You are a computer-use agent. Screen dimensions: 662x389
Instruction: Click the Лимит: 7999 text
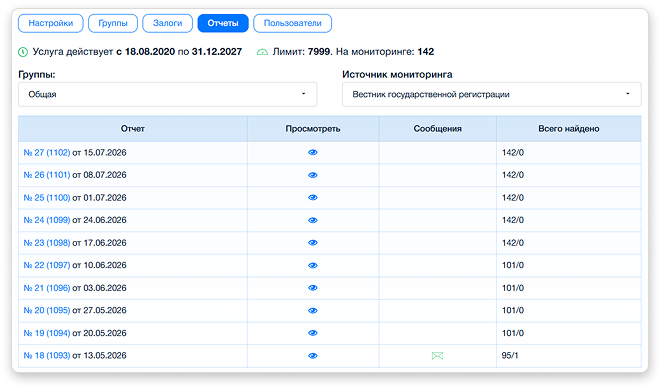click(302, 52)
